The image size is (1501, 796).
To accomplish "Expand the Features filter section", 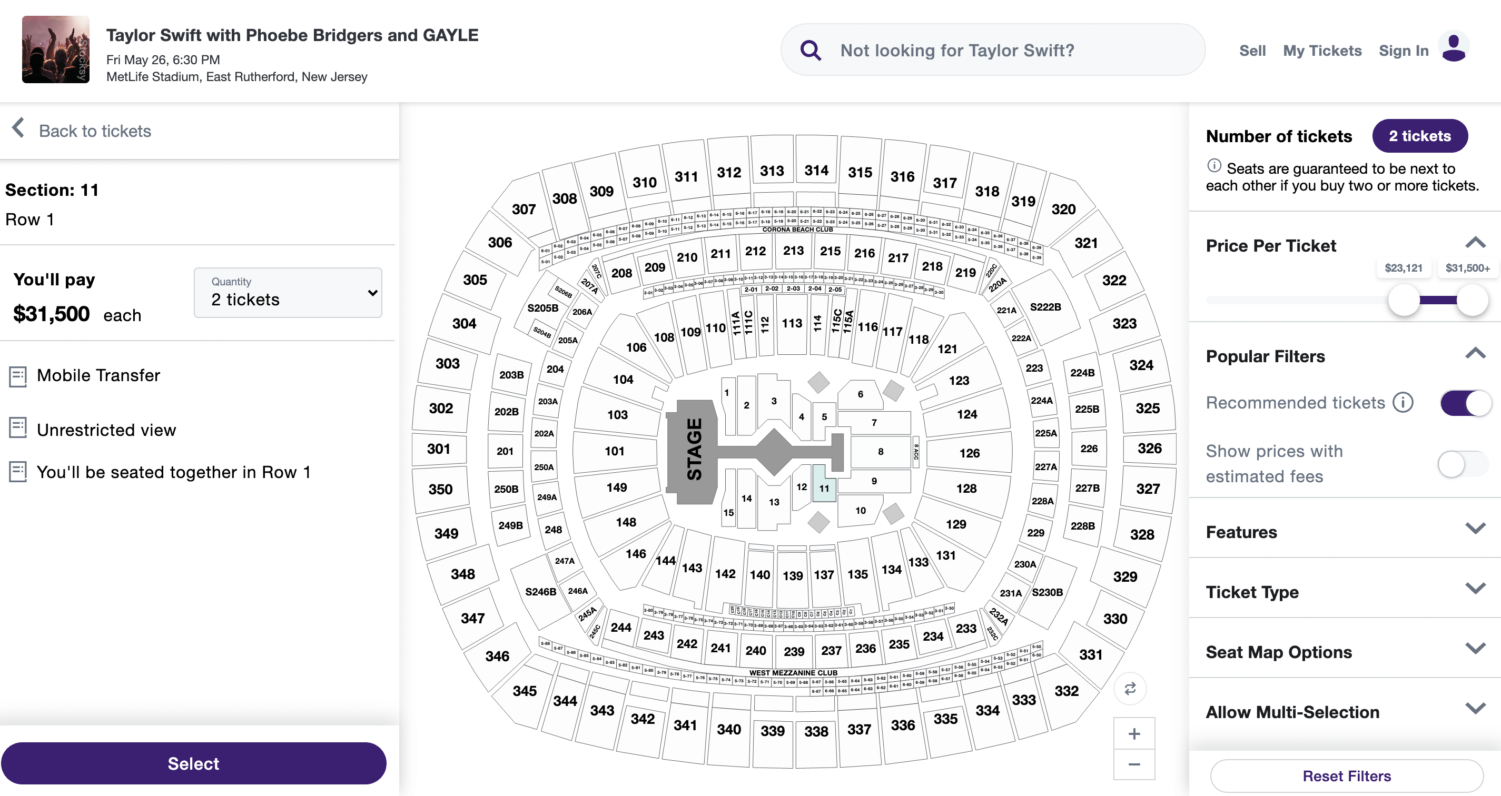I will pyautogui.click(x=1475, y=529).
